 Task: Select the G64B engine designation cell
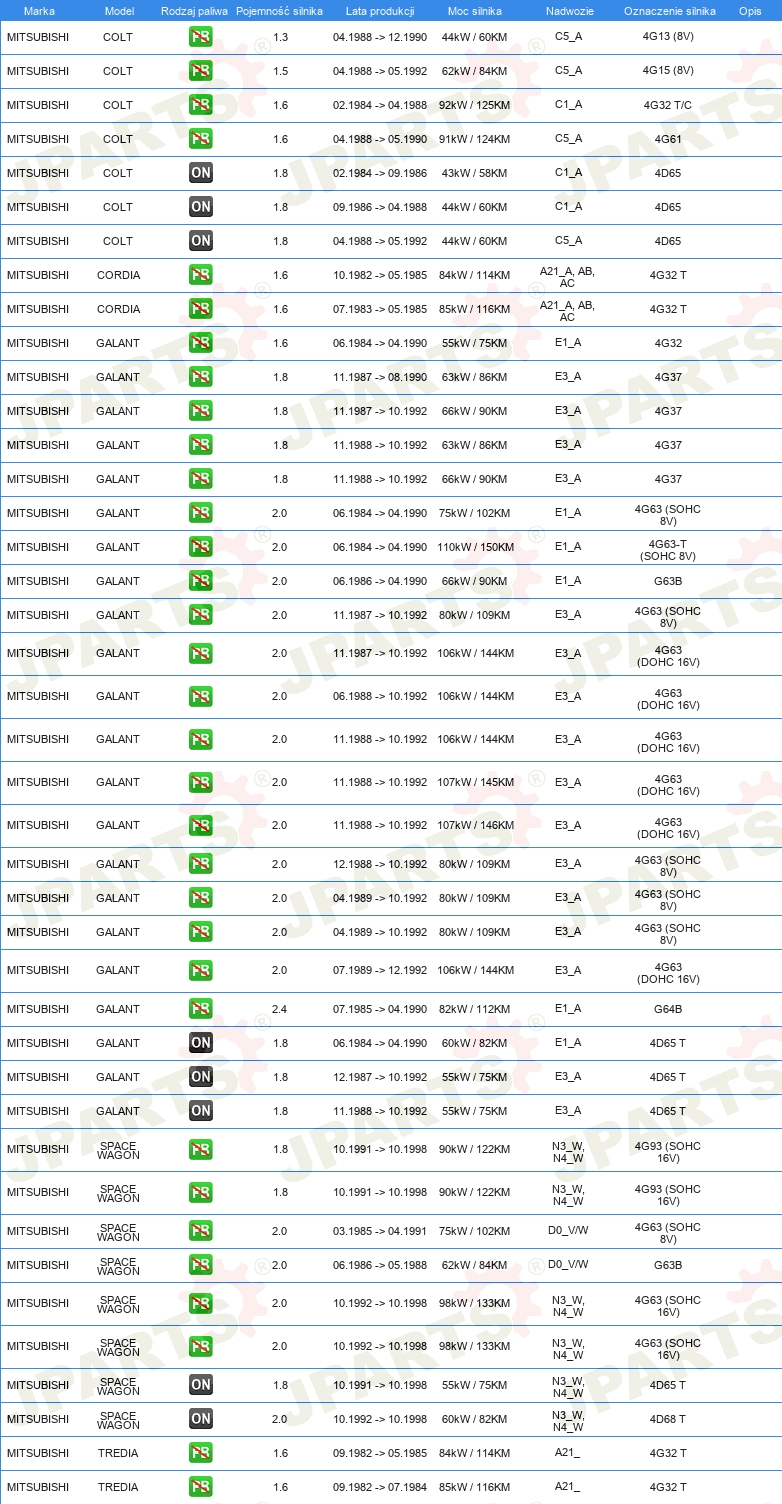668,1009
